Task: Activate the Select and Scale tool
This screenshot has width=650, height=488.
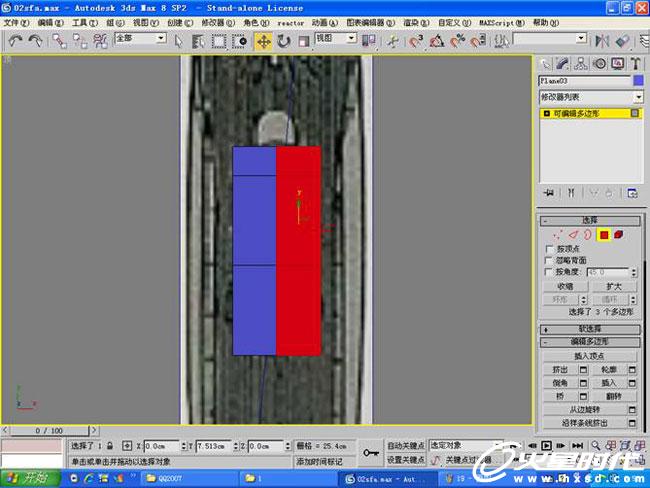Action: tap(304, 41)
